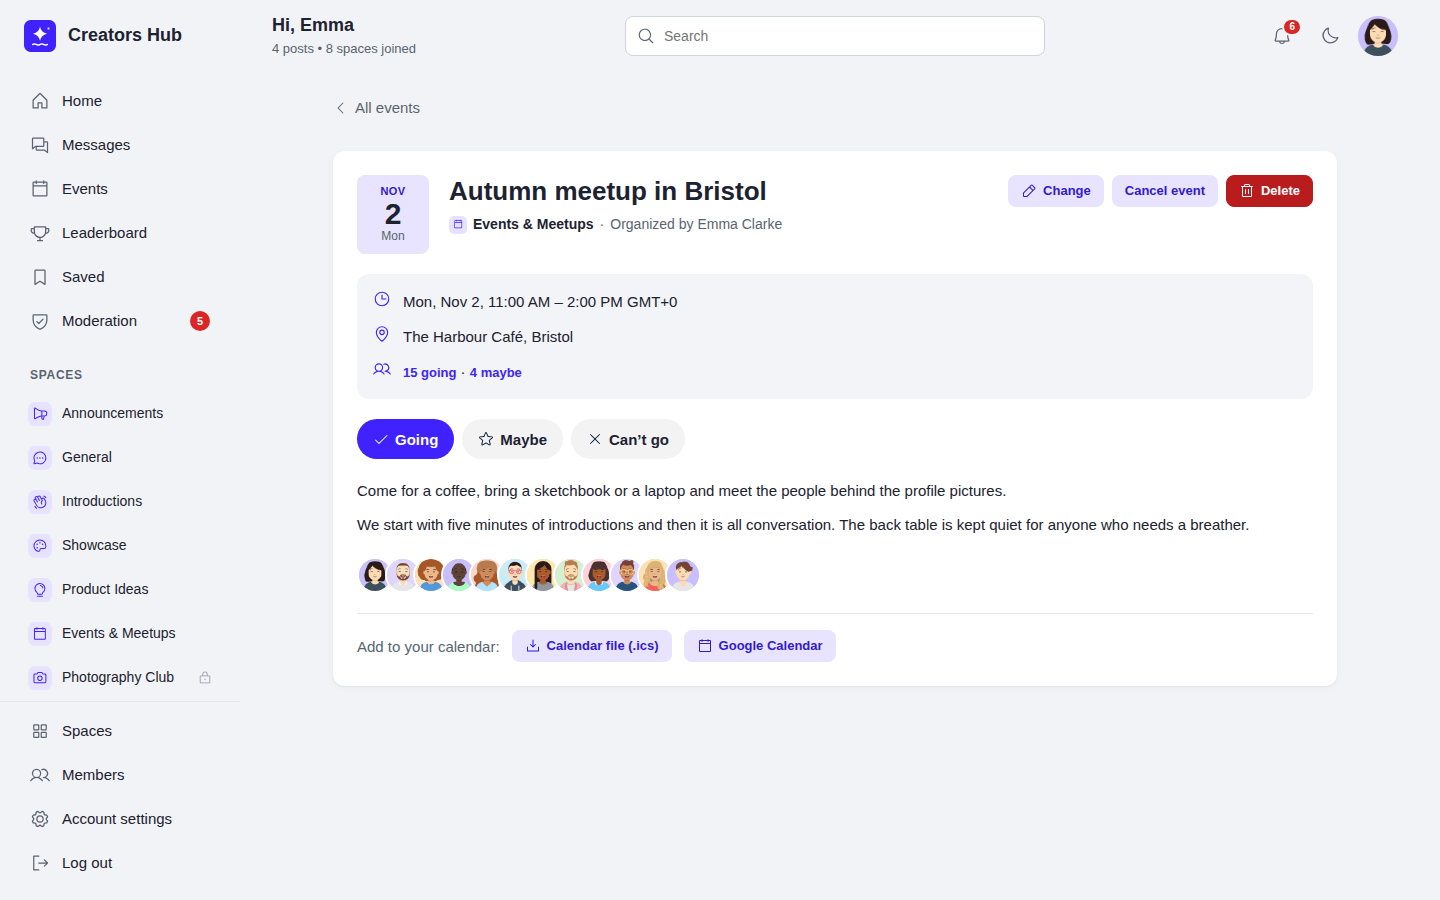Viewport: 1440px width, 900px height.
Task: Click "The Harbour Café, Bristol" location text
Action: pyautogui.click(x=488, y=337)
